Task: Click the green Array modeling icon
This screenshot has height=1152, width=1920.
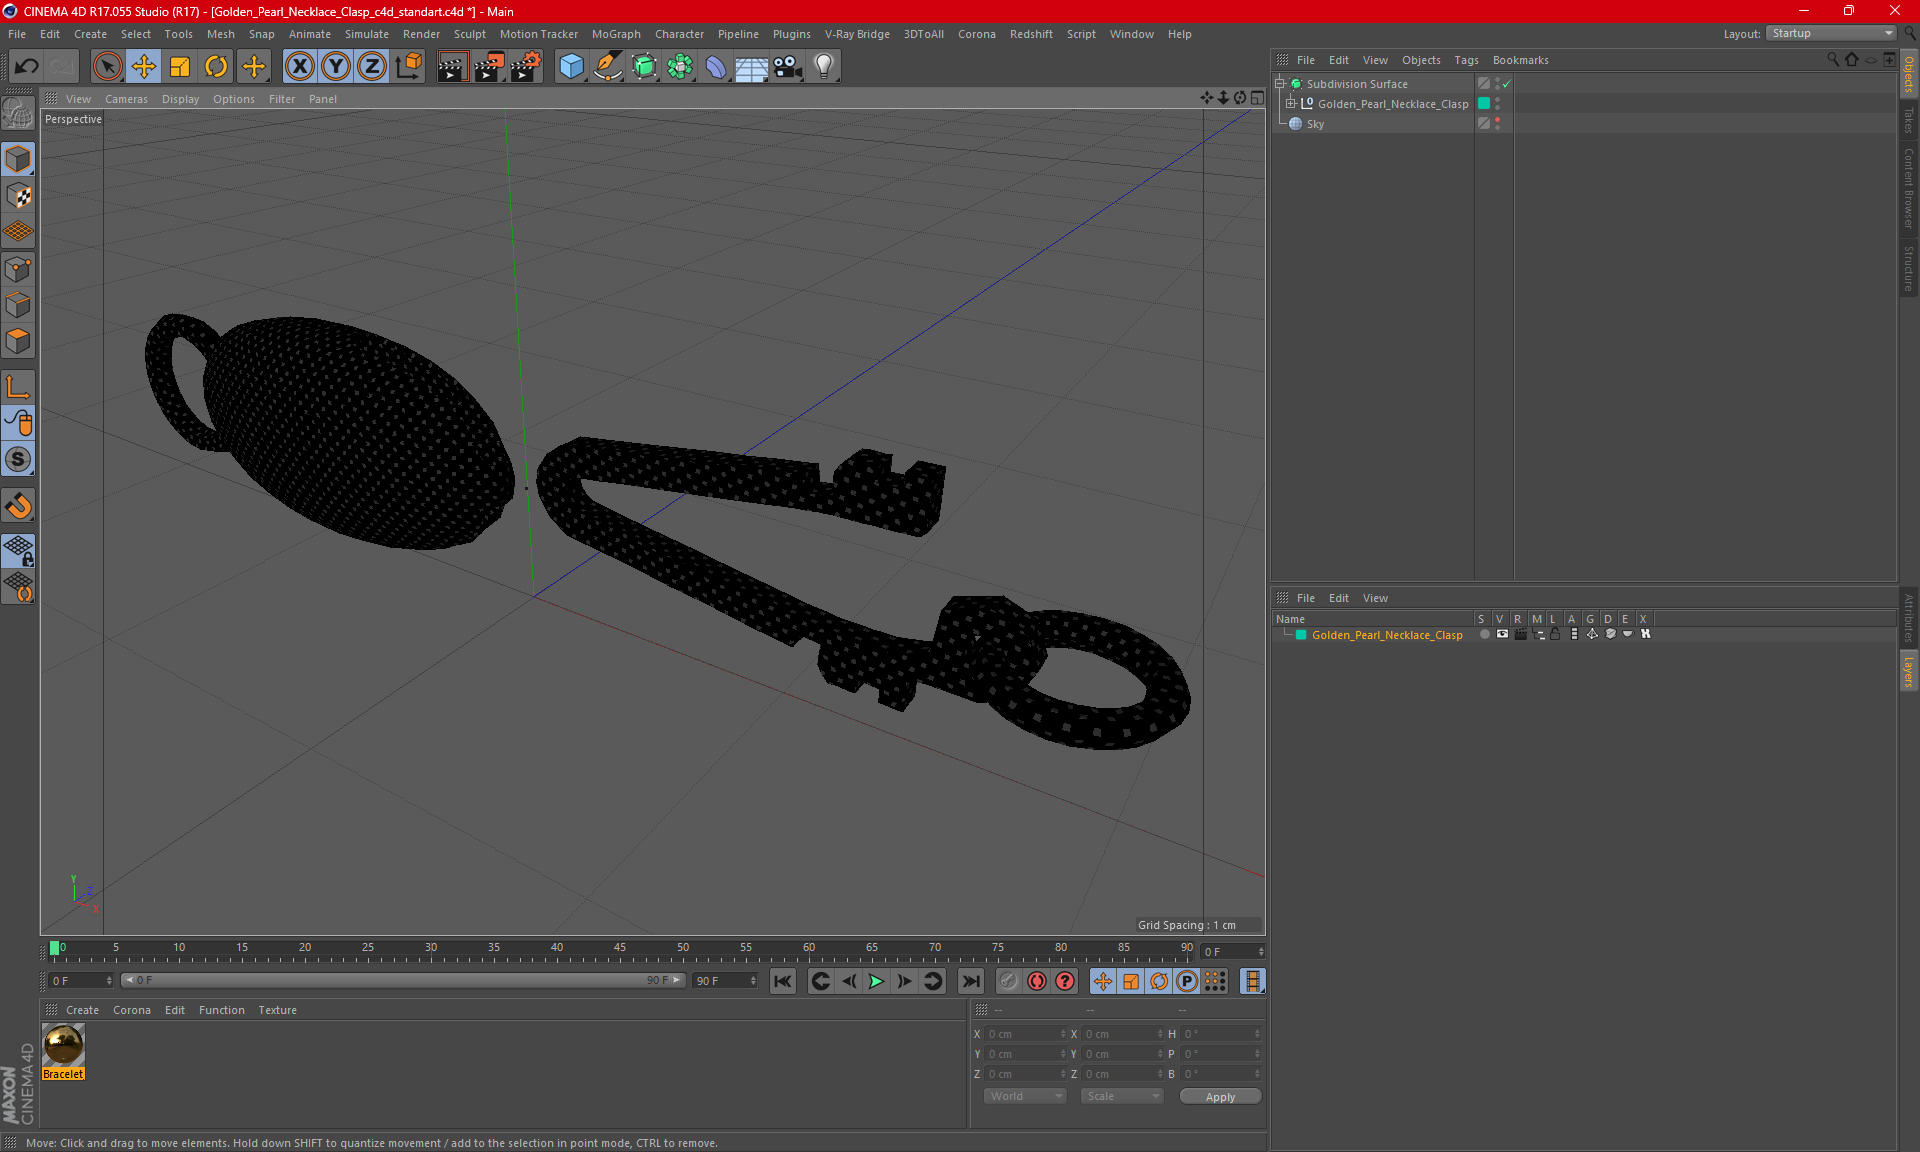Action: coord(680,66)
